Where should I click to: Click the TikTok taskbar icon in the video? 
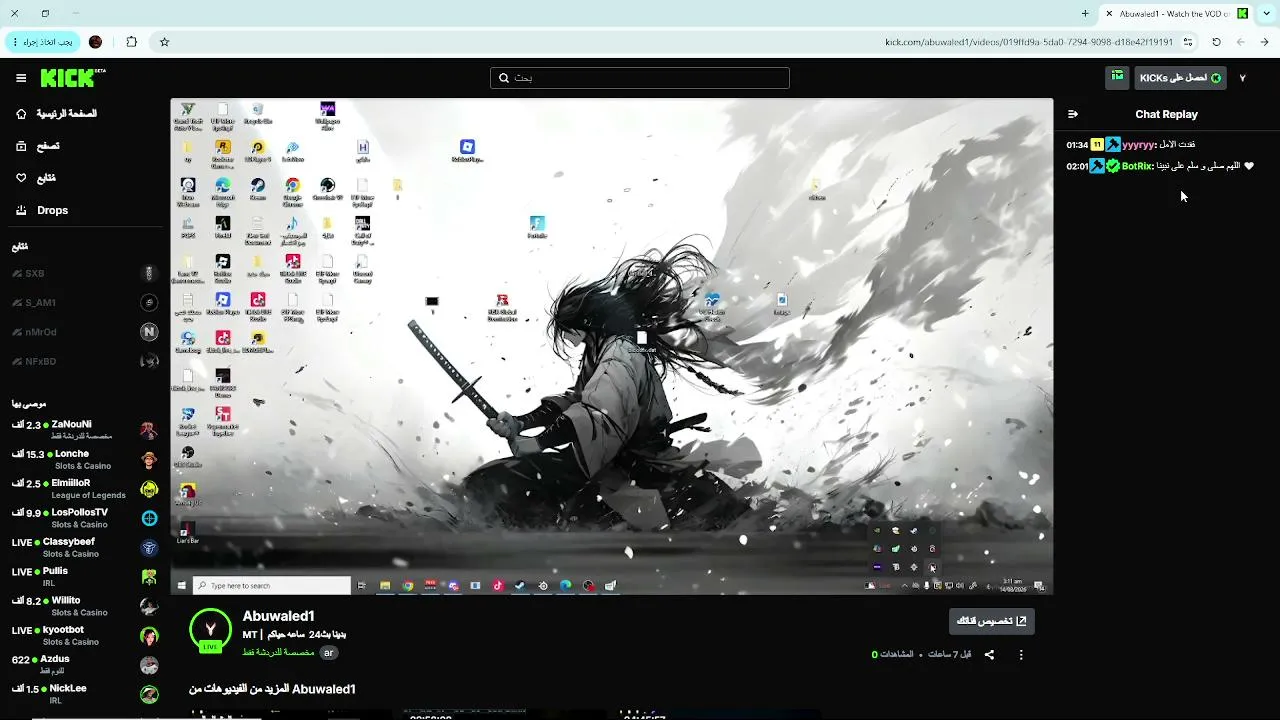click(x=498, y=586)
